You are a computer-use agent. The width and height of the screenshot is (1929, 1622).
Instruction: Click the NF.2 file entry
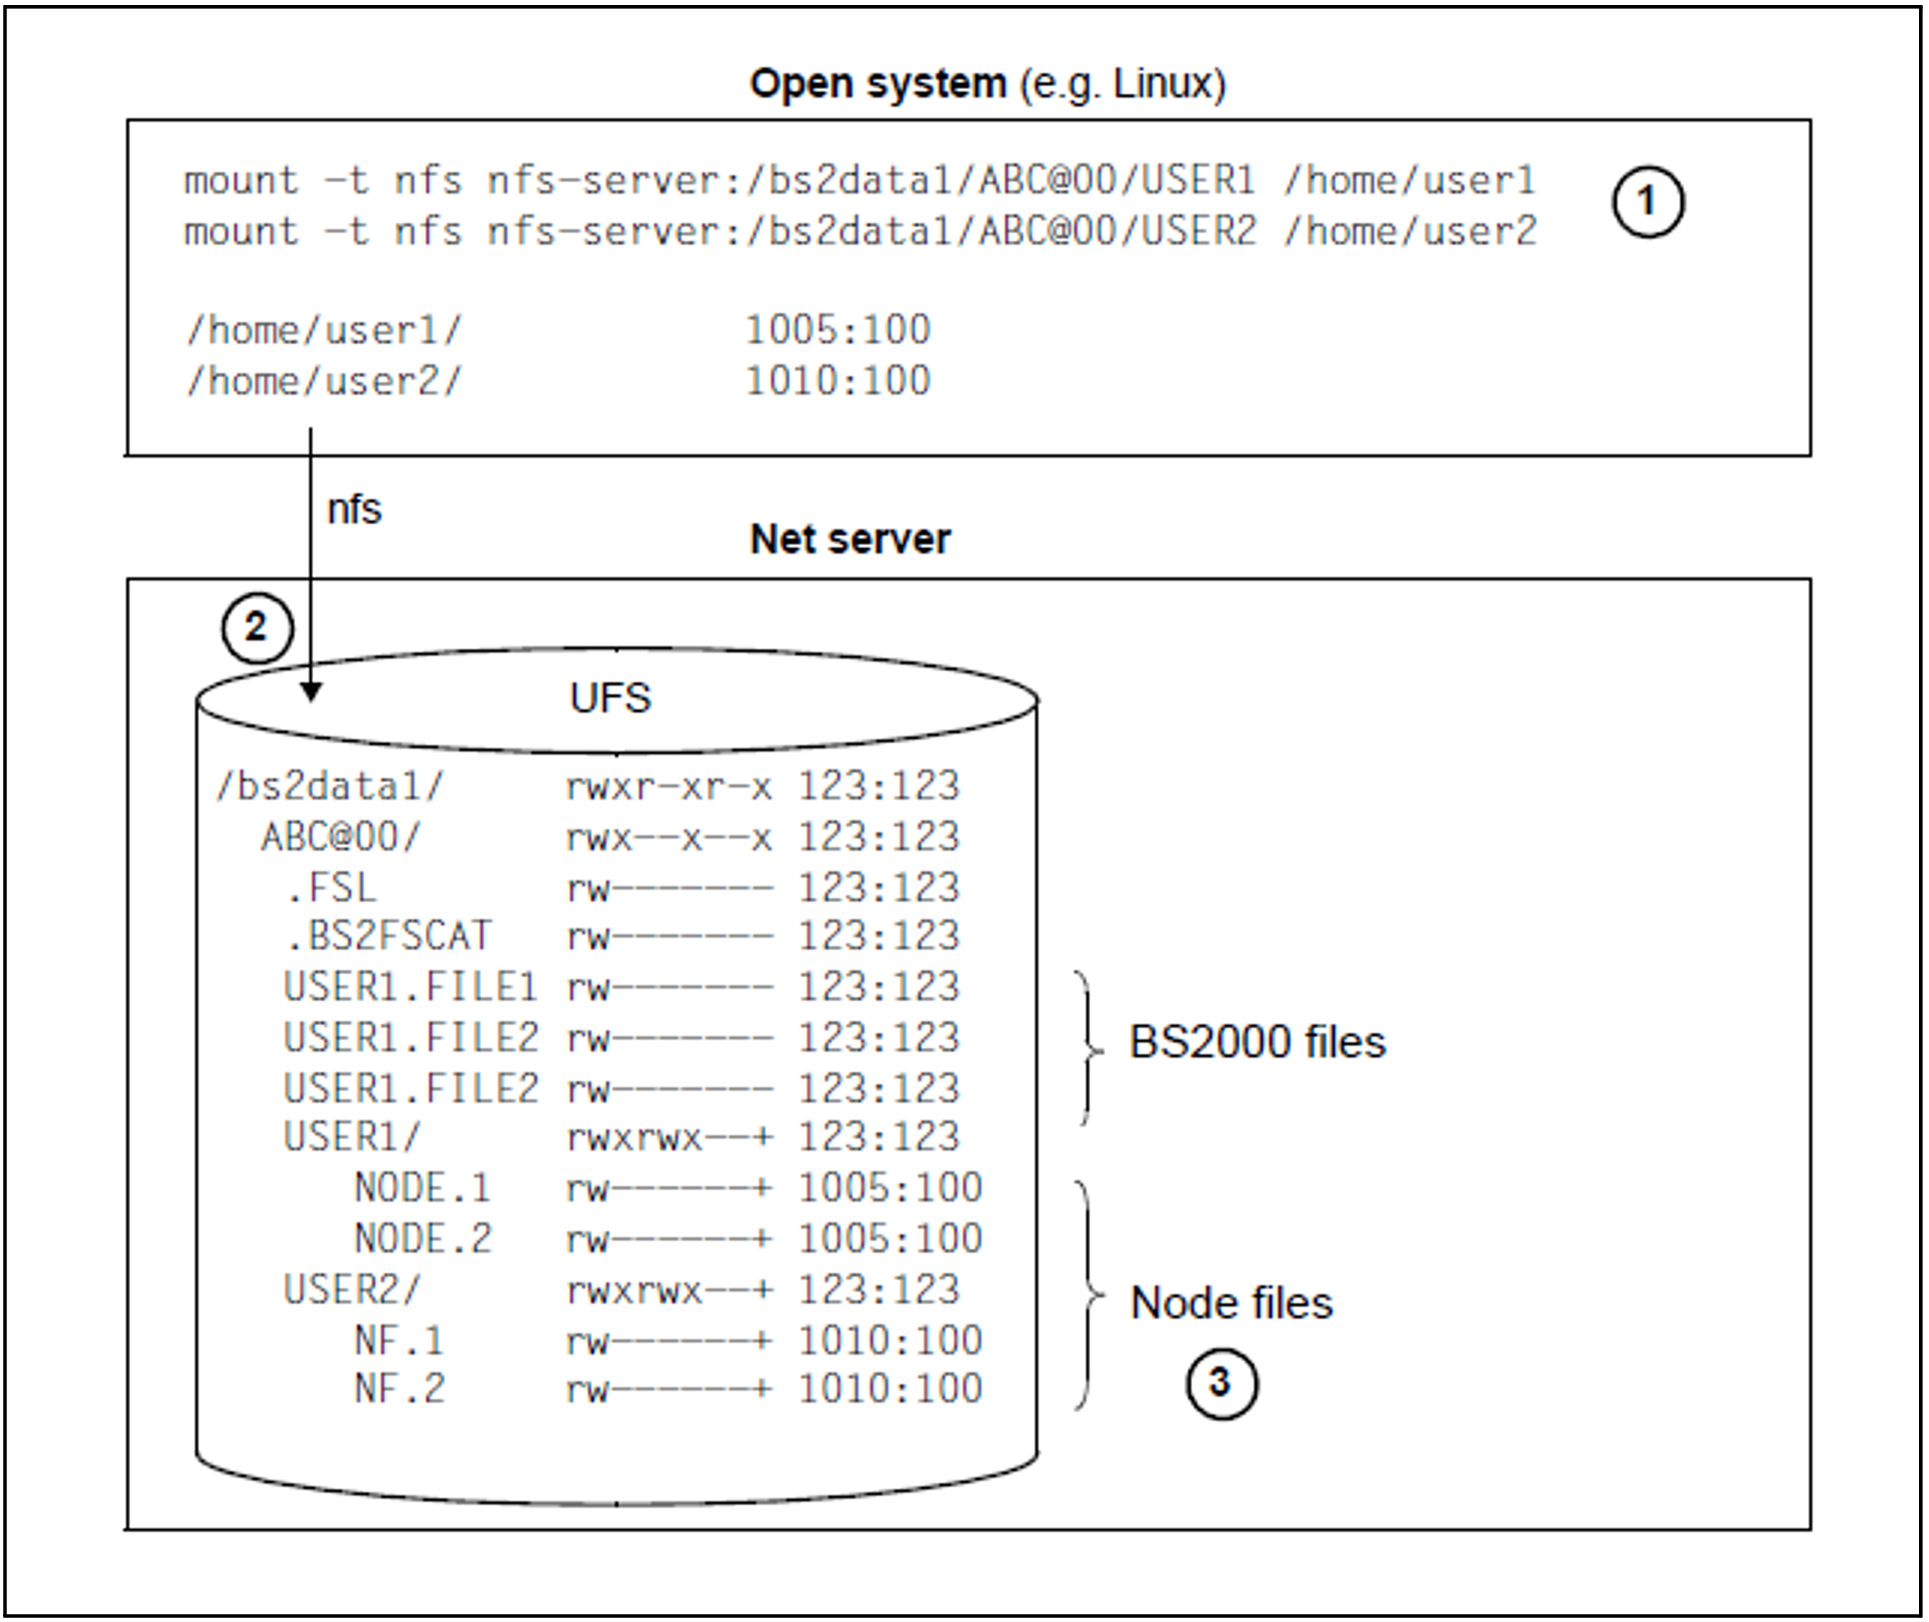point(400,1389)
